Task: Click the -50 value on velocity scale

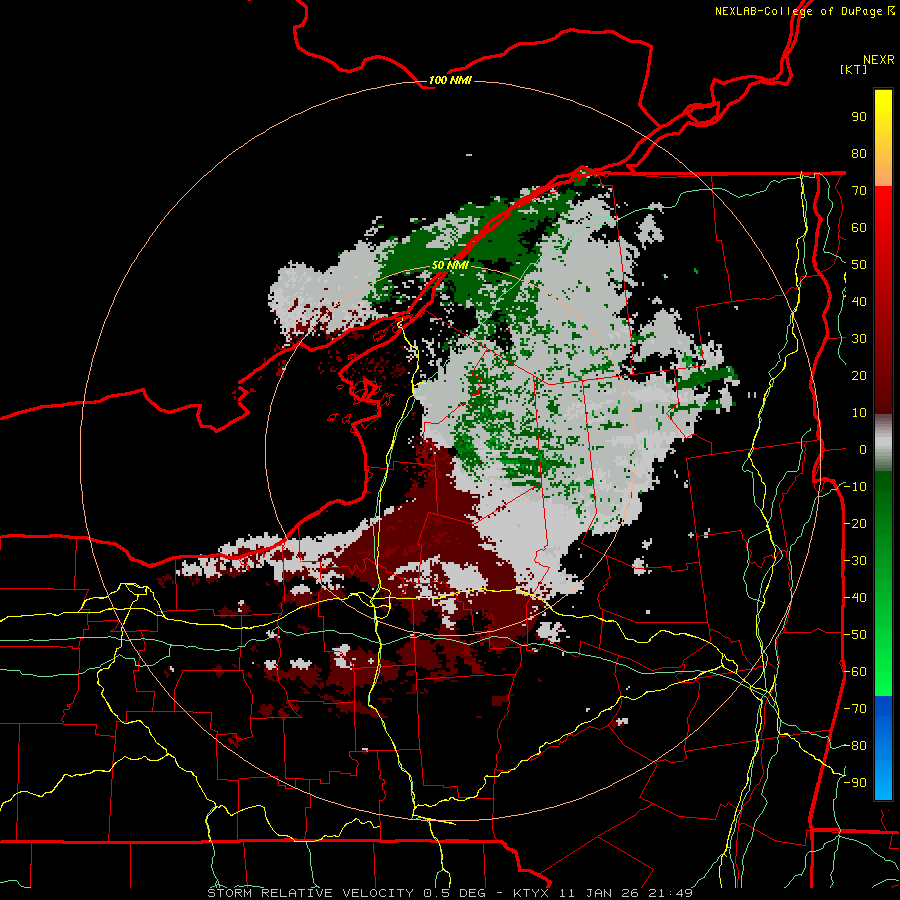Action: pyautogui.click(x=855, y=635)
